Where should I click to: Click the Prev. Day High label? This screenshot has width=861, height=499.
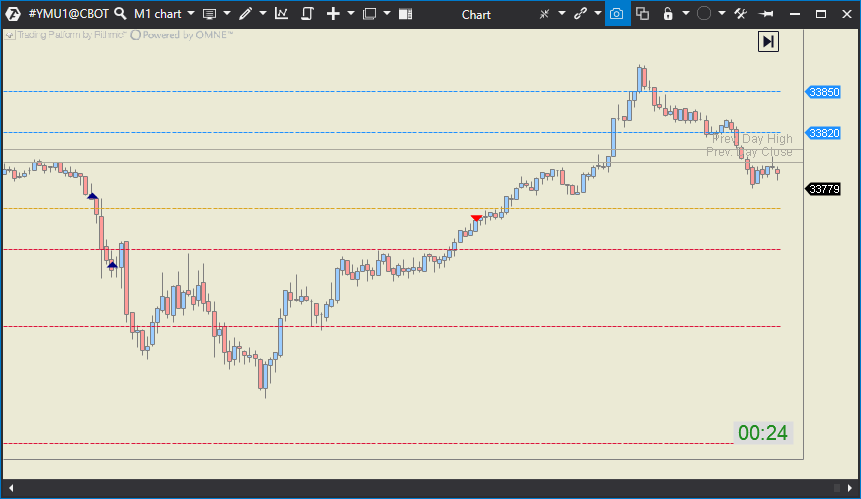(x=752, y=139)
